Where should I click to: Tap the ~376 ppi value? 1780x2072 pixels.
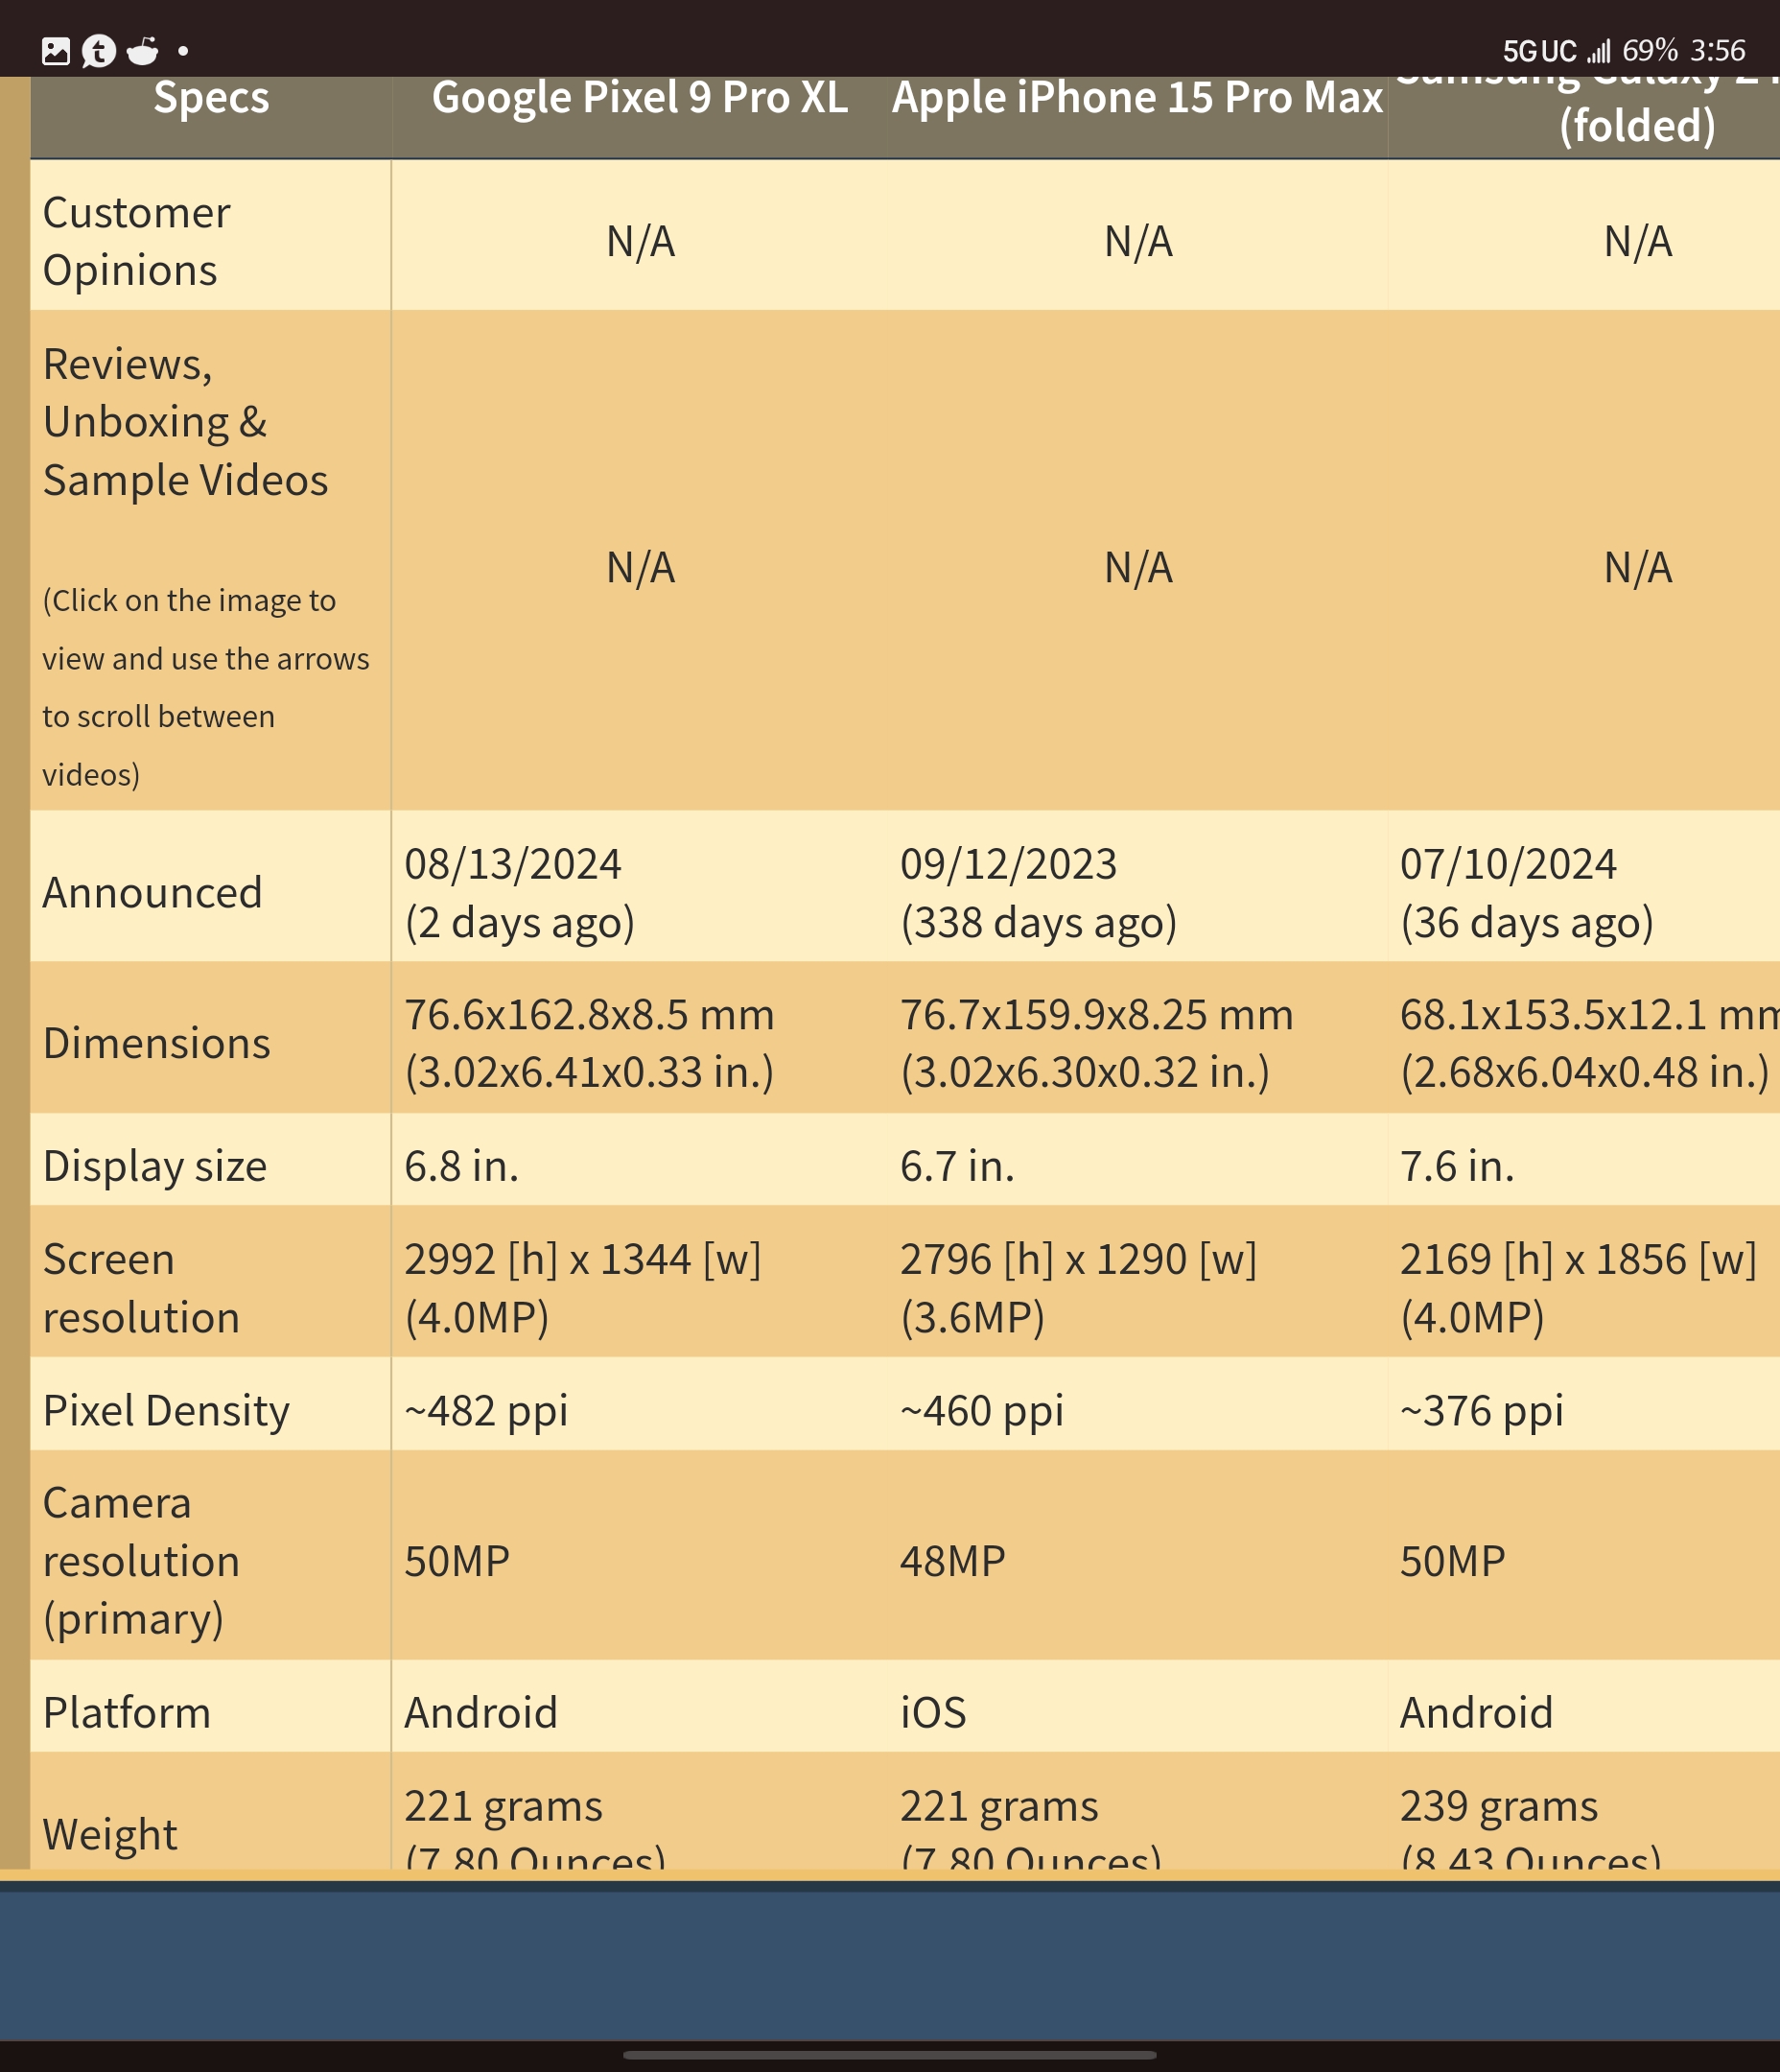[x=1482, y=1410]
